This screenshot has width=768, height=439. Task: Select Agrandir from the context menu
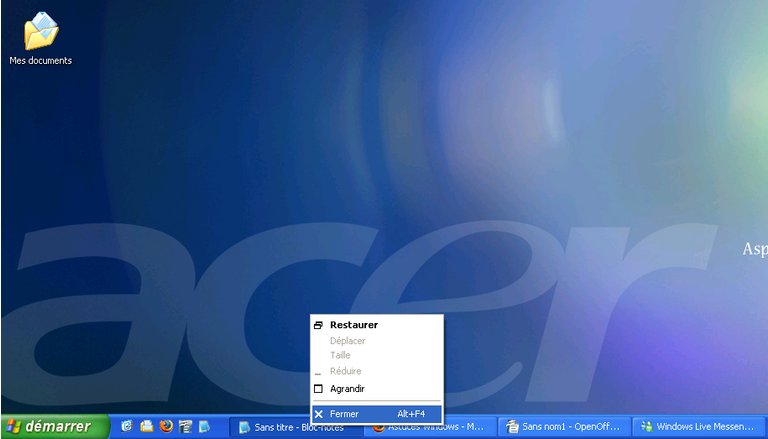[x=377, y=389]
